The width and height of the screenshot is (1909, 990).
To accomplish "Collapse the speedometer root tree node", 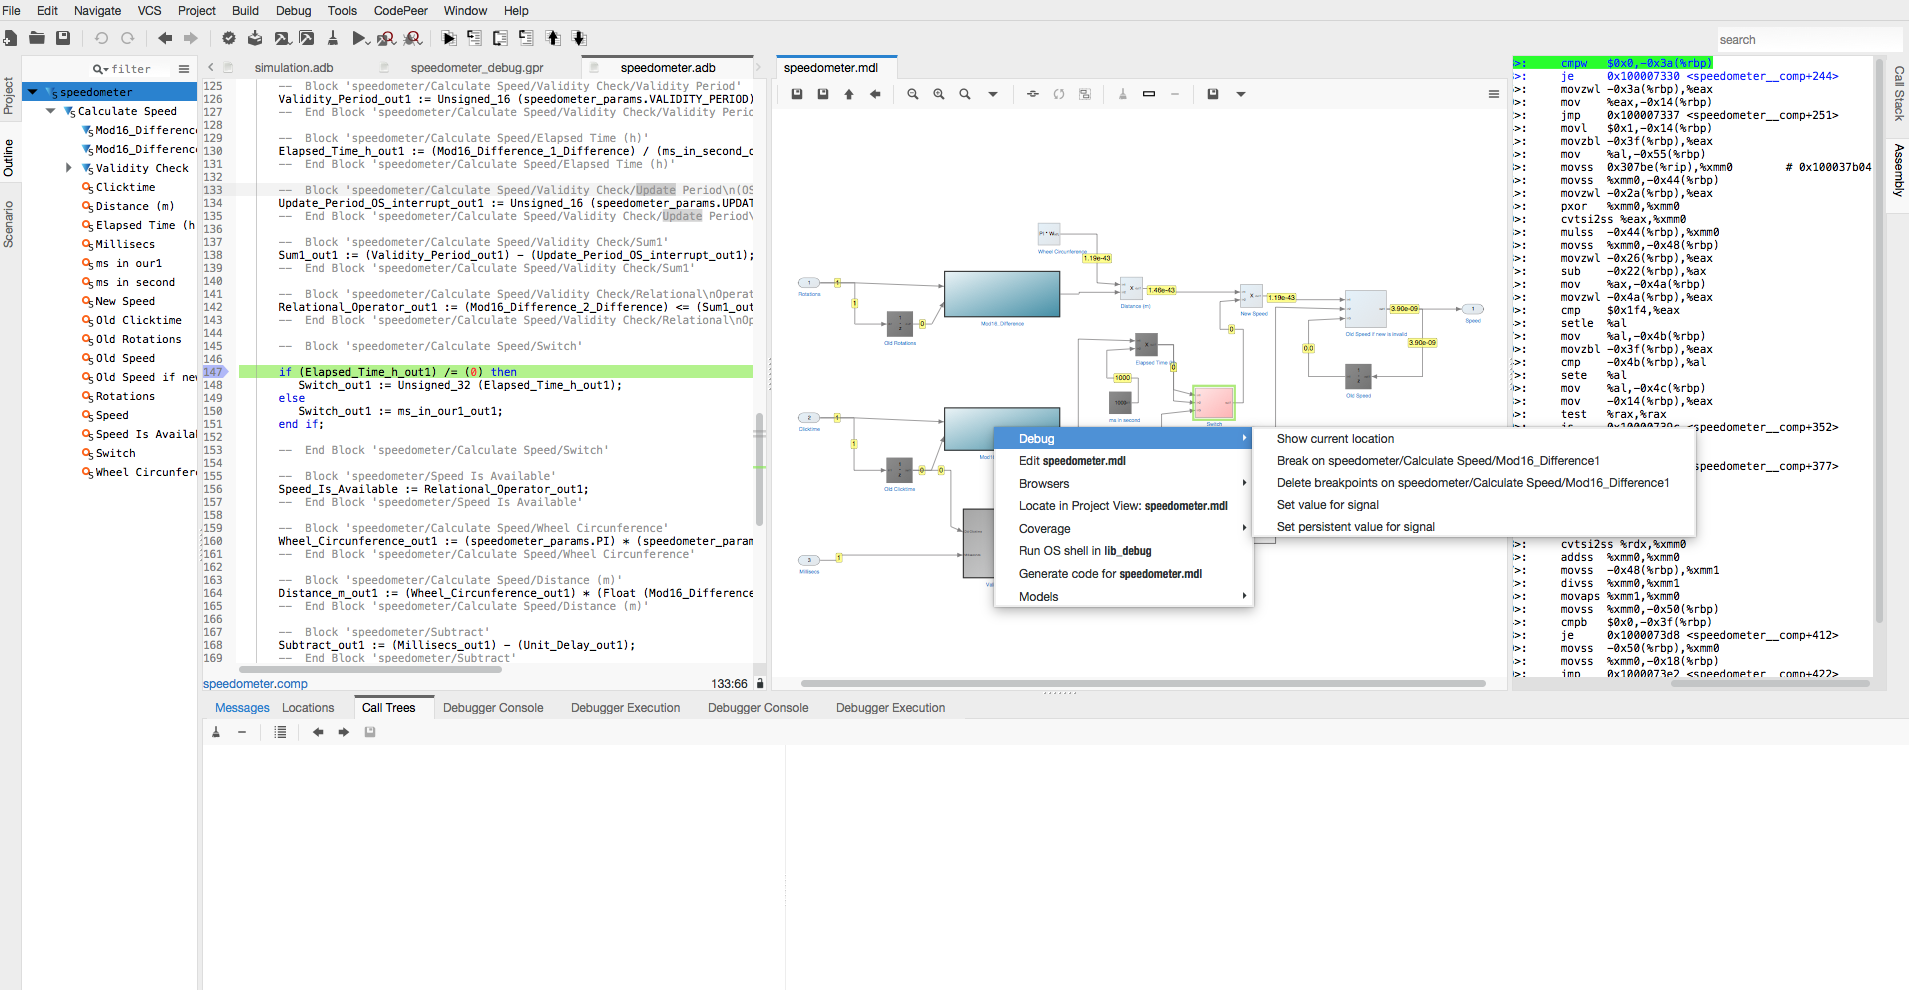I will (32, 92).
